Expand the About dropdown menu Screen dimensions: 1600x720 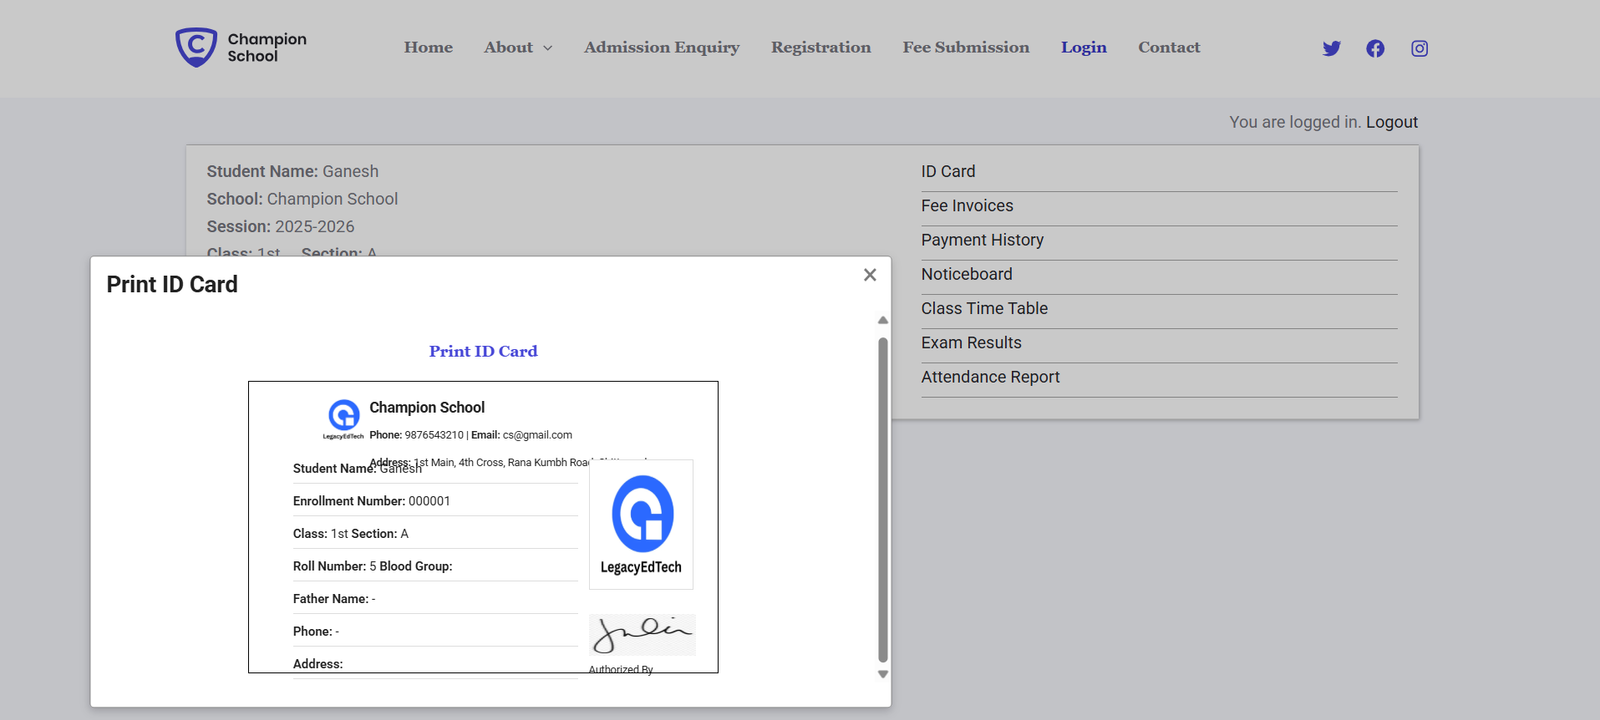[x=518, y=47]
